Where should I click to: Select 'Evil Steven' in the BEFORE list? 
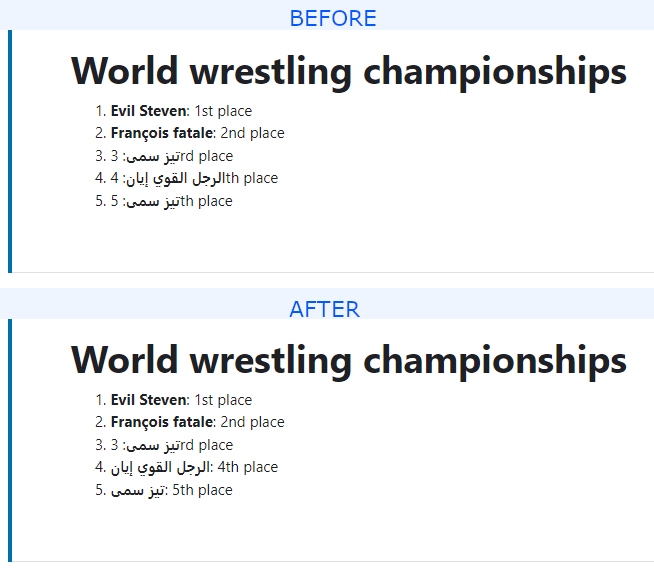tap(148, 111)
